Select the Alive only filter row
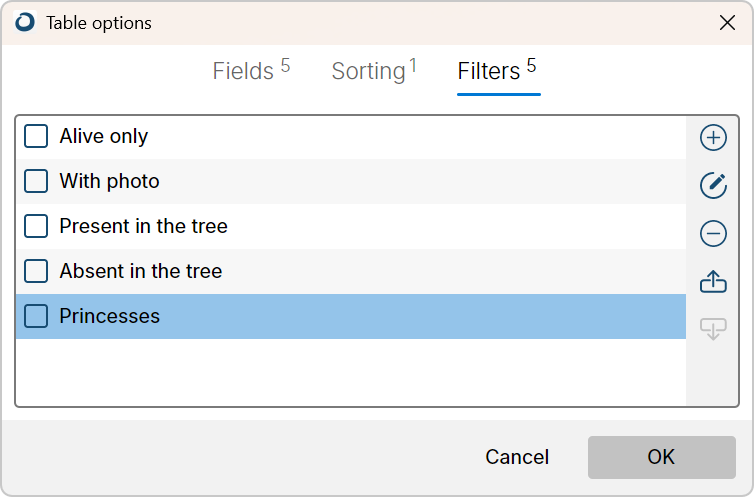The height and width of the screenshot is (497, 754). pos(351,137)
